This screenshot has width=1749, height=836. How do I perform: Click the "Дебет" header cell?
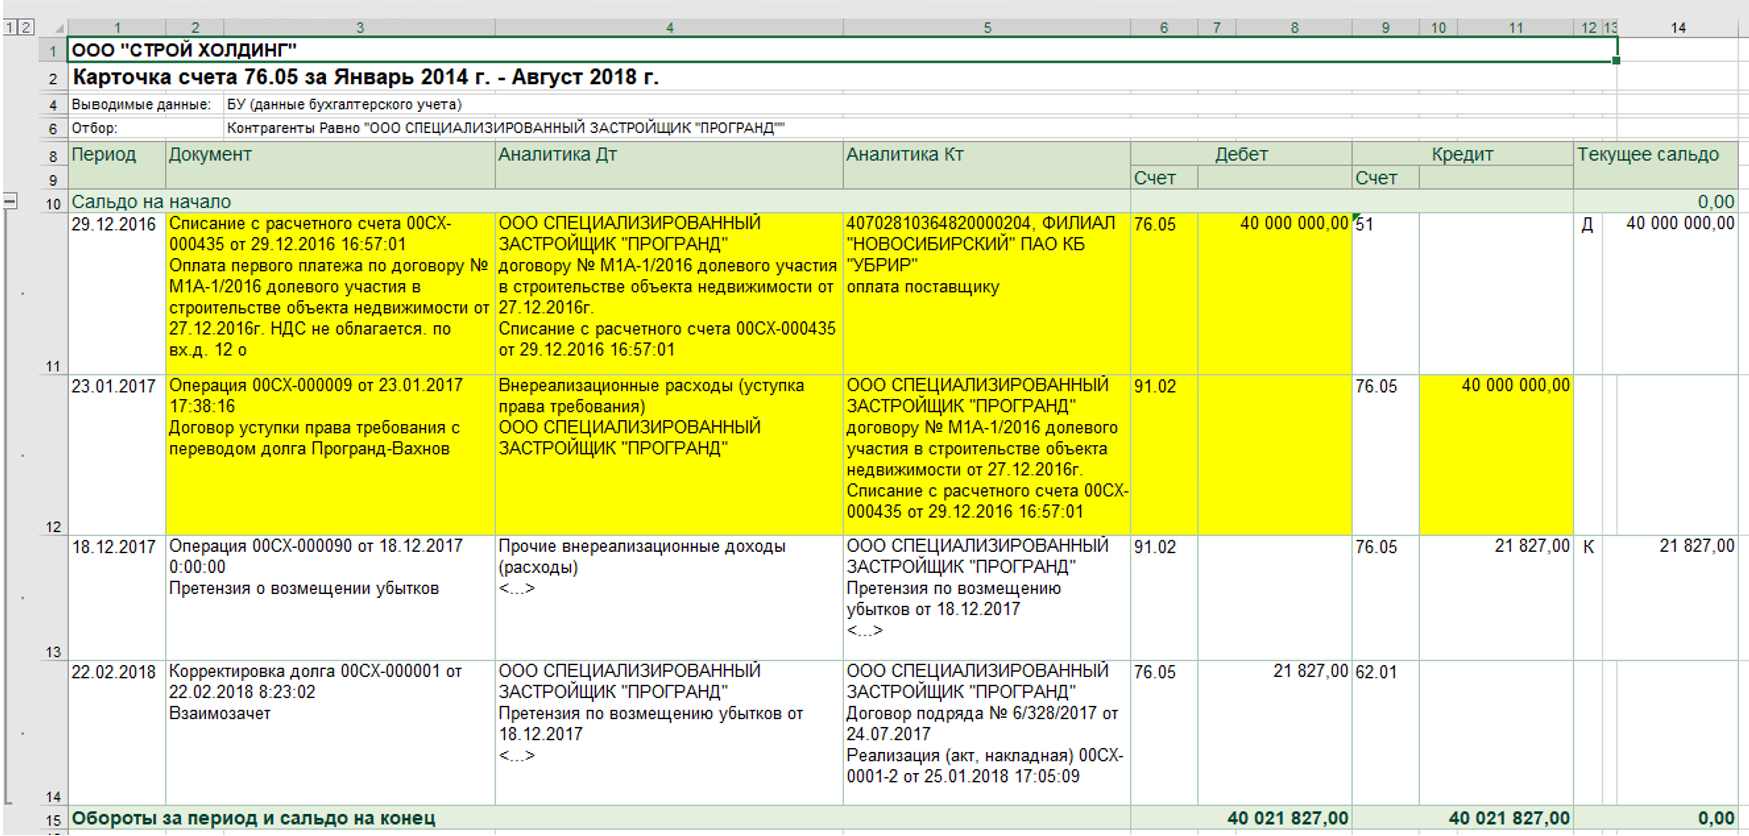[1241, 154]
